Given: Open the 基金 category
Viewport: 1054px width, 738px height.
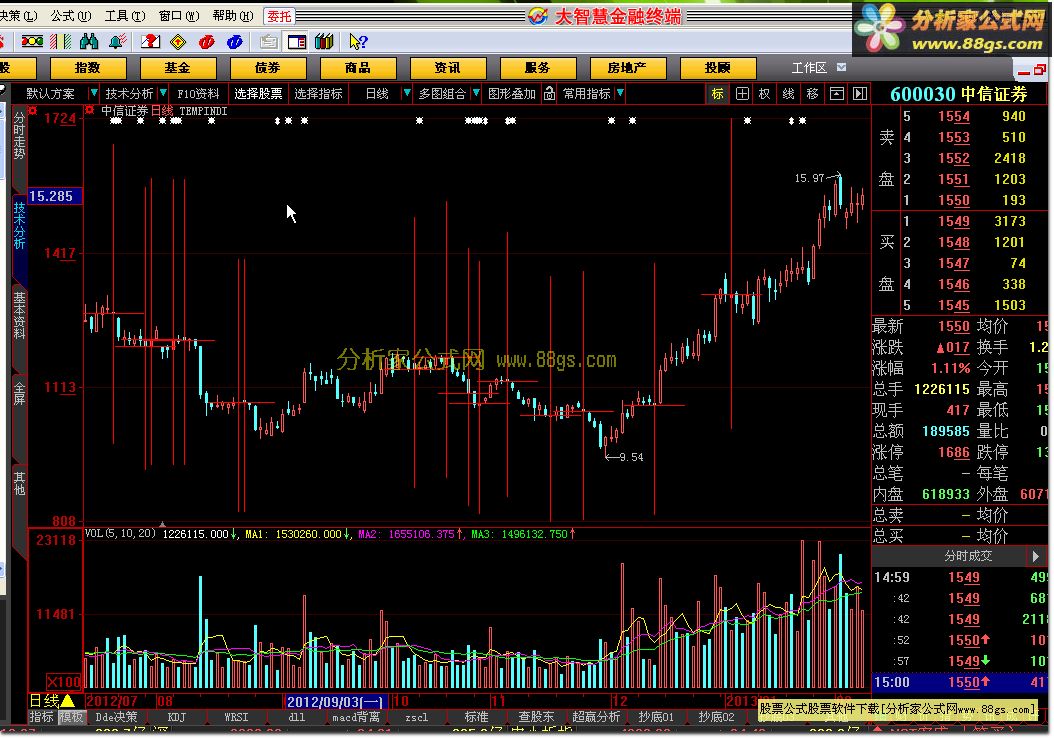Looking at the screenshot, I should (x=178, y=68).
